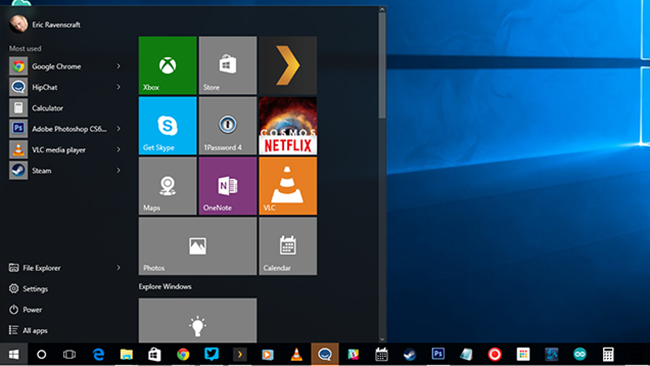Click the Task View taskbar button
Image resolution: width=650 pixels, height=366 pixels.
click(x=69, y=354)
